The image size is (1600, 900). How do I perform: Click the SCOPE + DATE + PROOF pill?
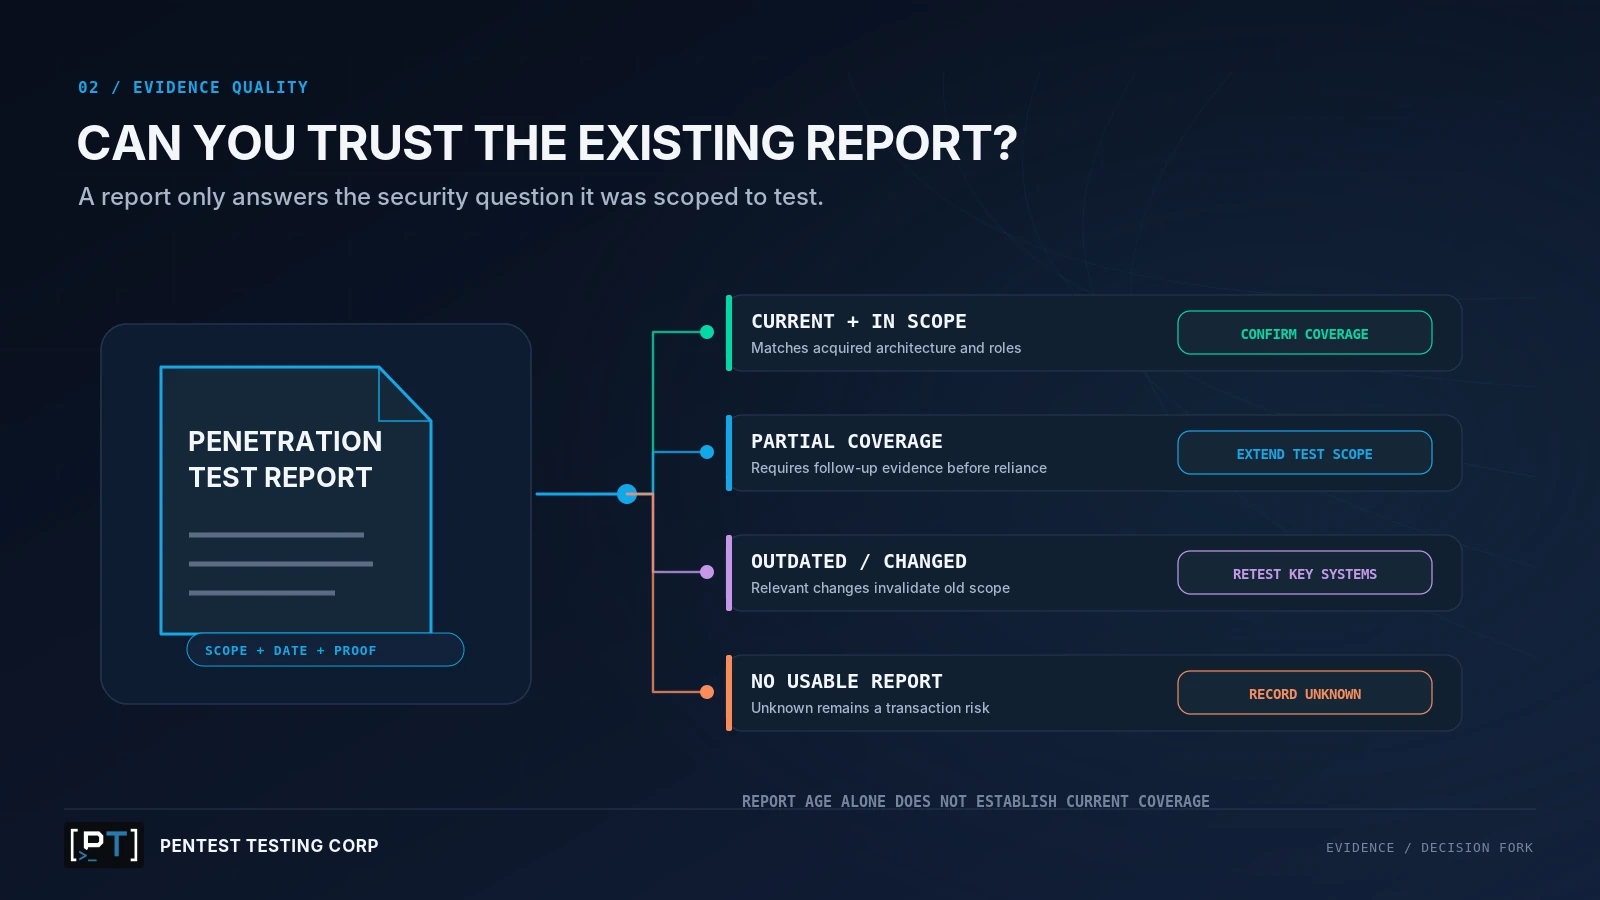(325, 650)
